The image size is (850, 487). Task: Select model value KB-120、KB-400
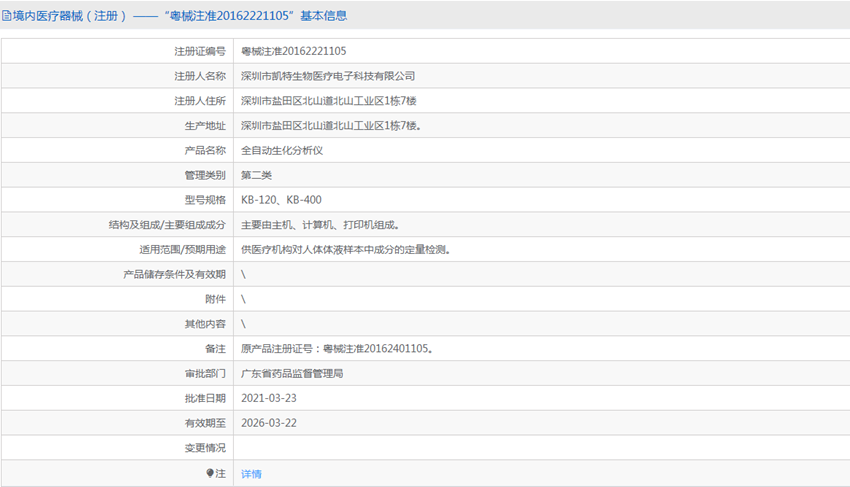tap(281, 200)
